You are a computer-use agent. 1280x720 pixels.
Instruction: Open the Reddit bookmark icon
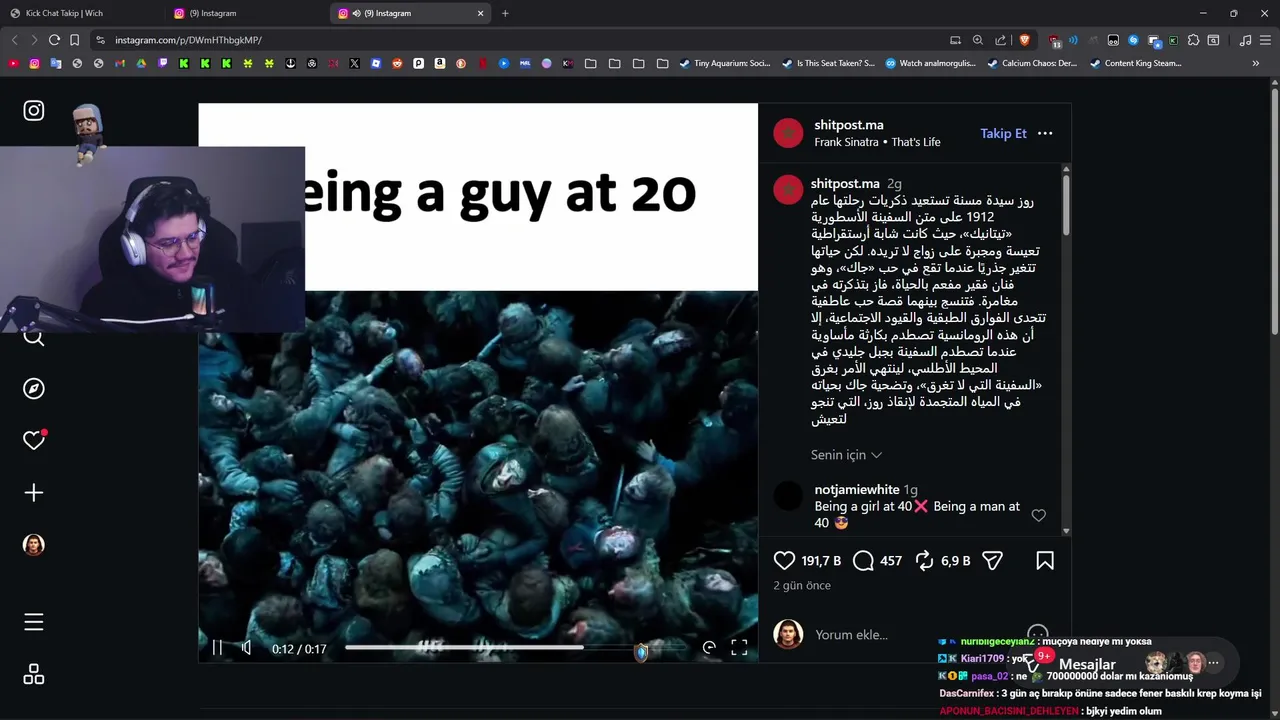coord(397,63)
